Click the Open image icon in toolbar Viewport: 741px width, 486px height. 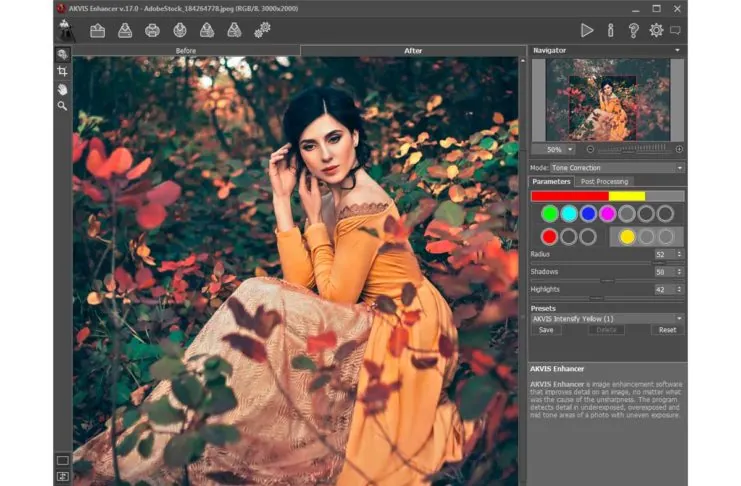pyautogui.click(x=98, y=30)
